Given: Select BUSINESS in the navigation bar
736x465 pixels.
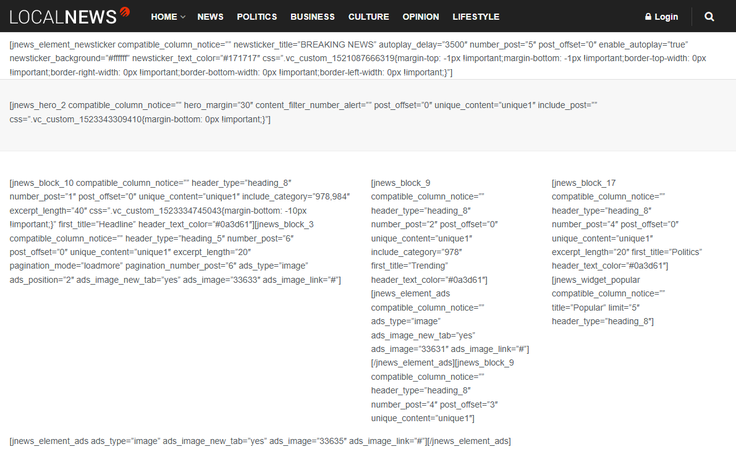Looking at the screenshot, I should pos(313,17).
